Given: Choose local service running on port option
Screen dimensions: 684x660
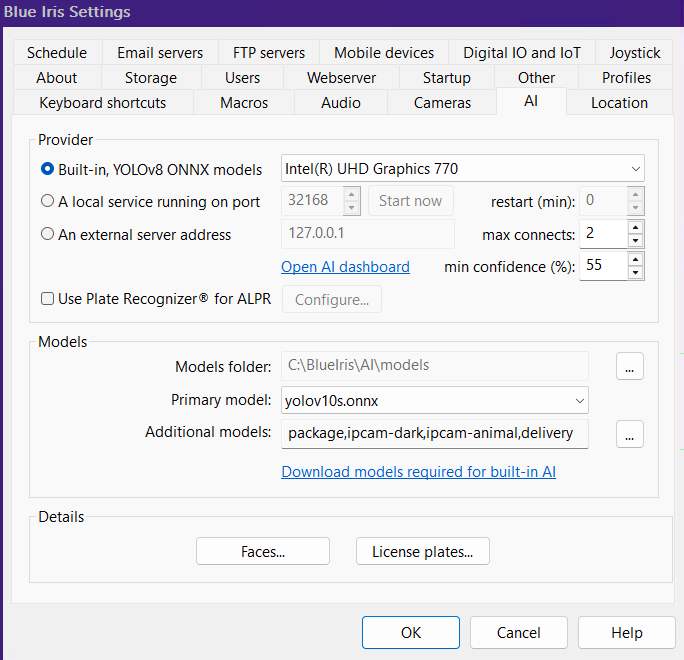Looking at the screenshot, I should [x=48, y=201].
